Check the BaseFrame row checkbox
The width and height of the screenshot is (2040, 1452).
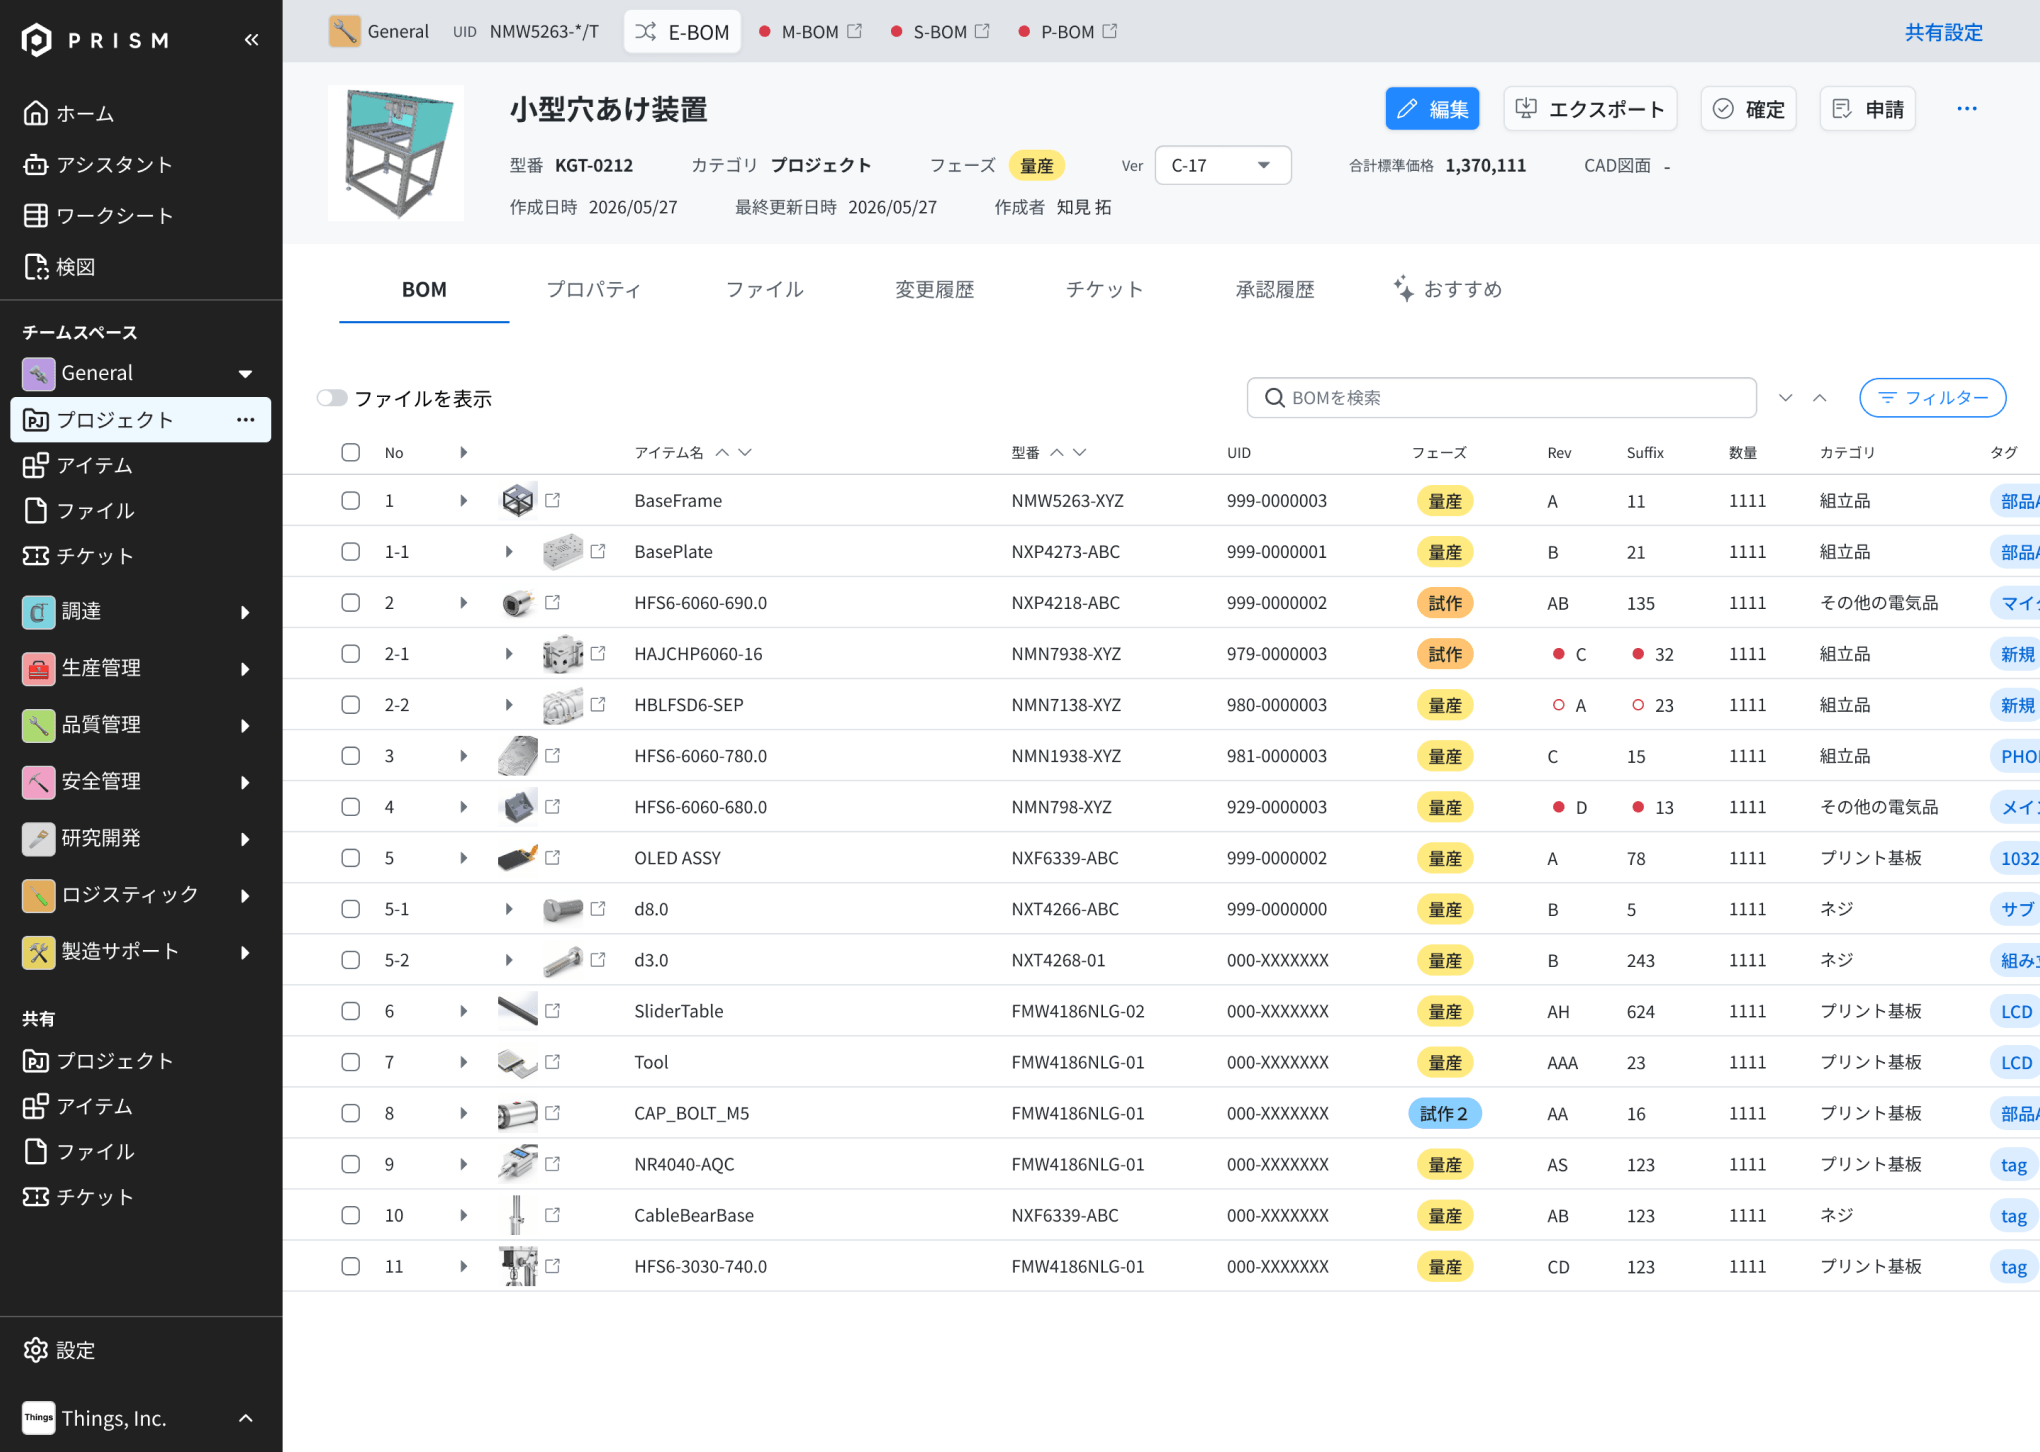(351, 500)
